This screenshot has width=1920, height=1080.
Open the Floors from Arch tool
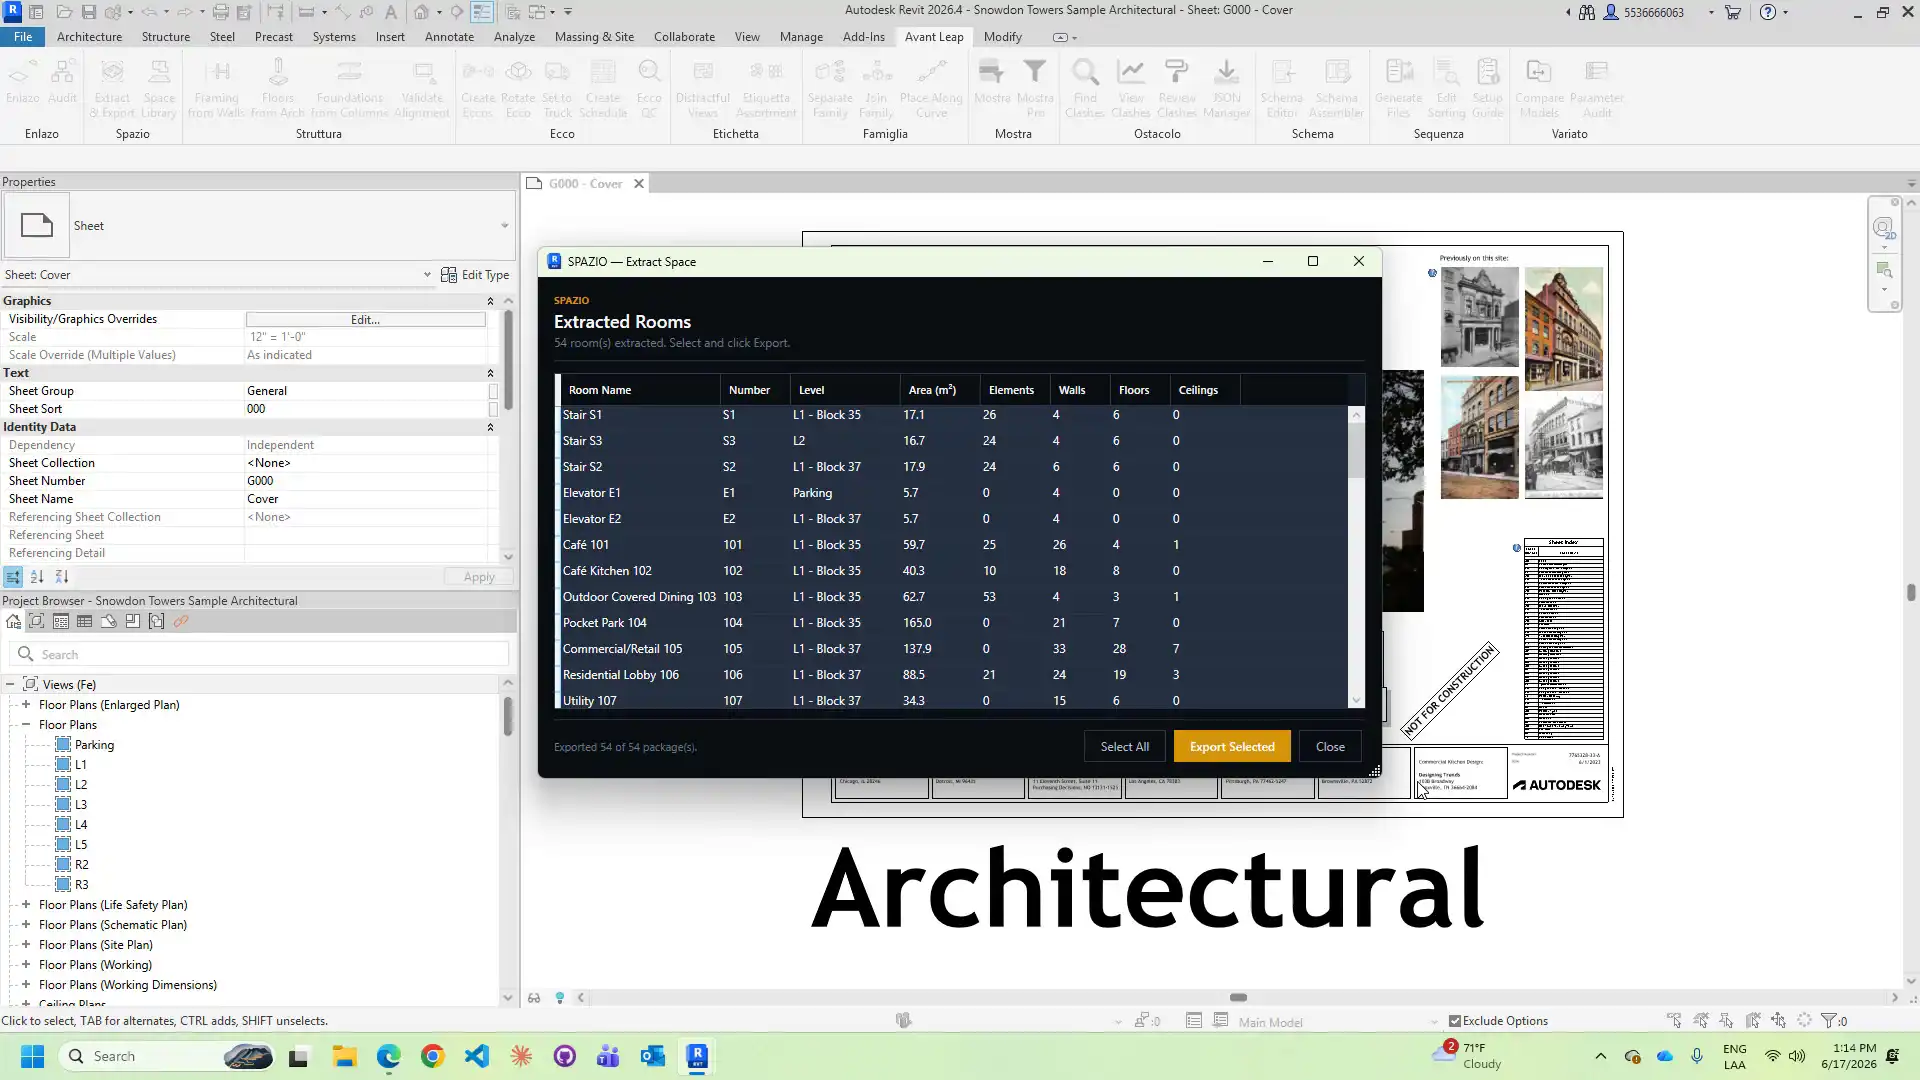(x=278, y=88)
